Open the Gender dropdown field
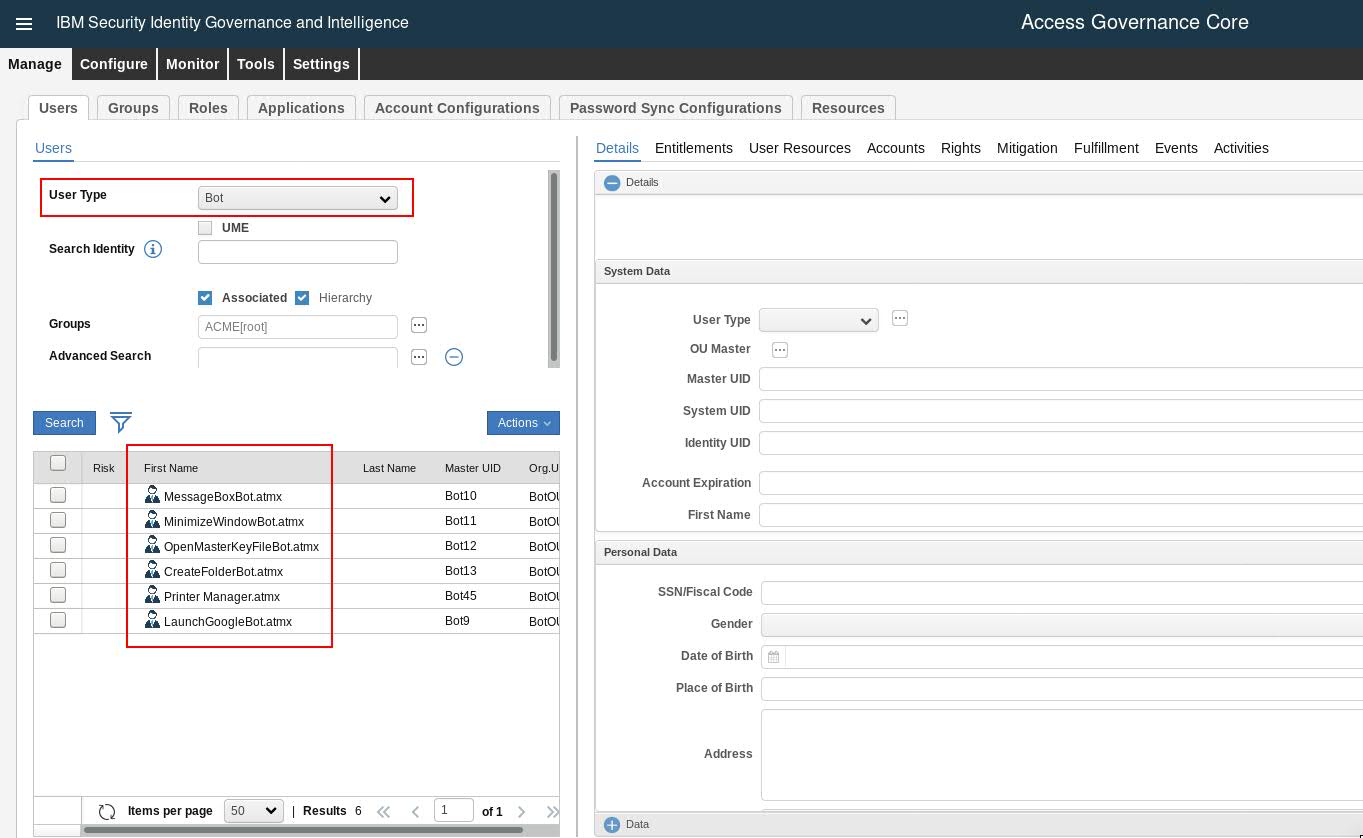1363x838 pixels. coord(1061,624)
